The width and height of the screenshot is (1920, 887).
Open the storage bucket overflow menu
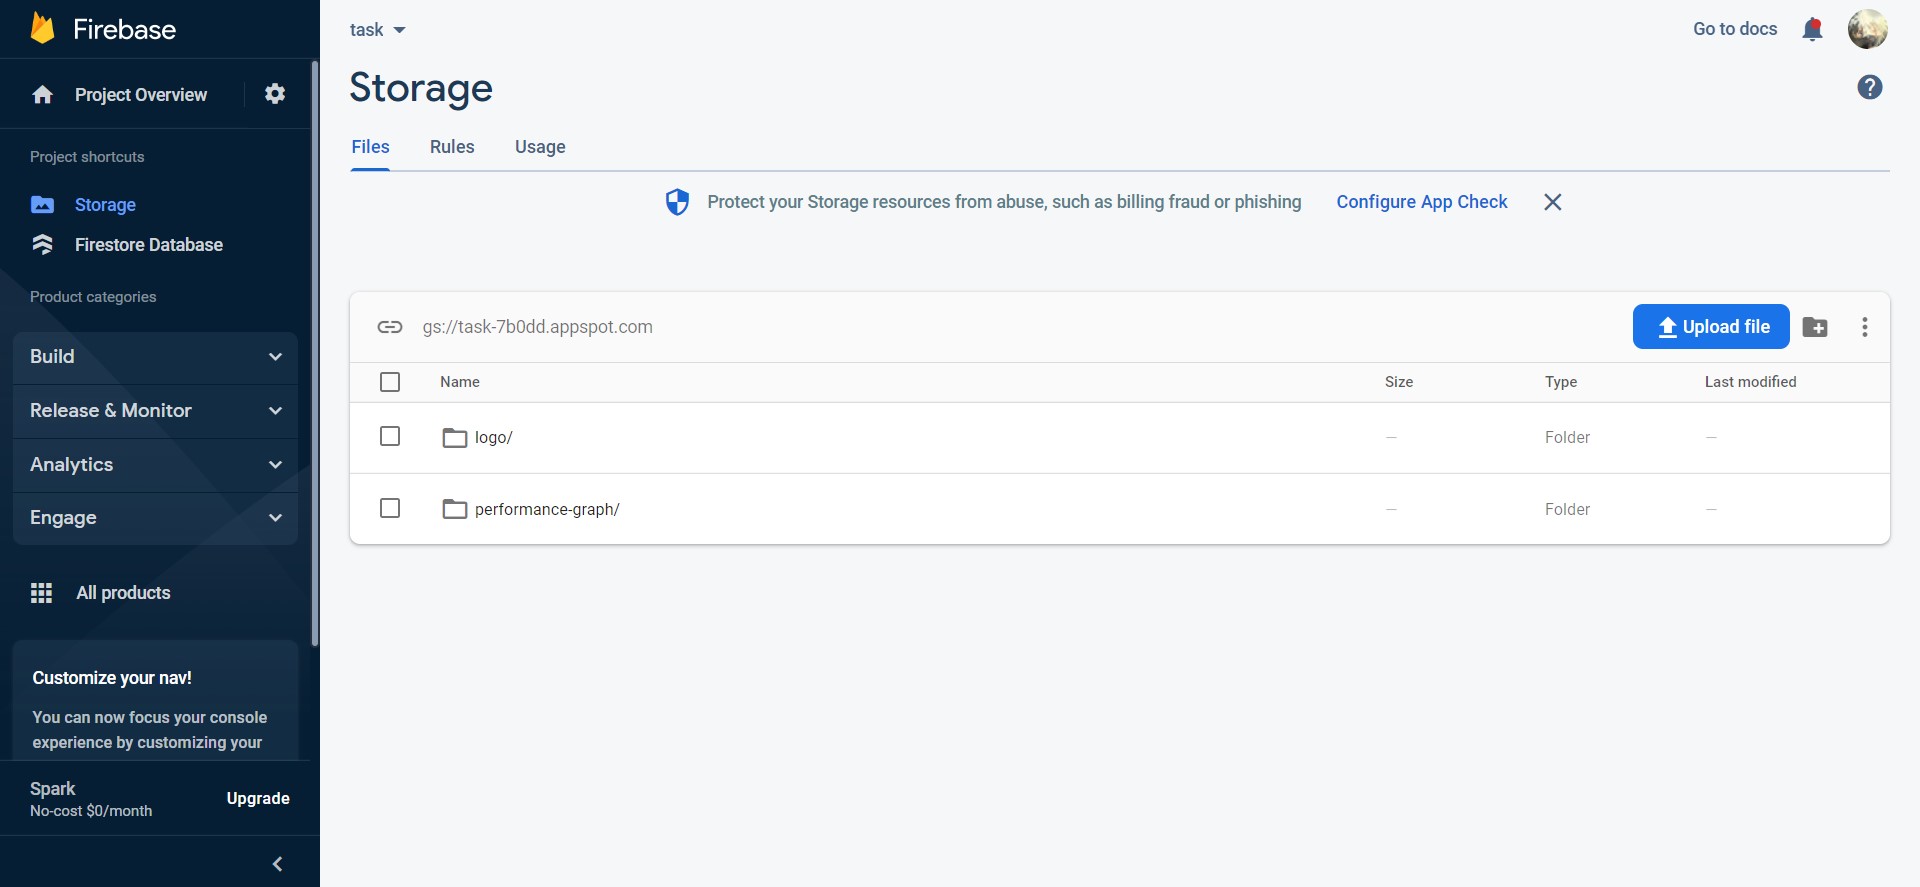point(1864,327)
